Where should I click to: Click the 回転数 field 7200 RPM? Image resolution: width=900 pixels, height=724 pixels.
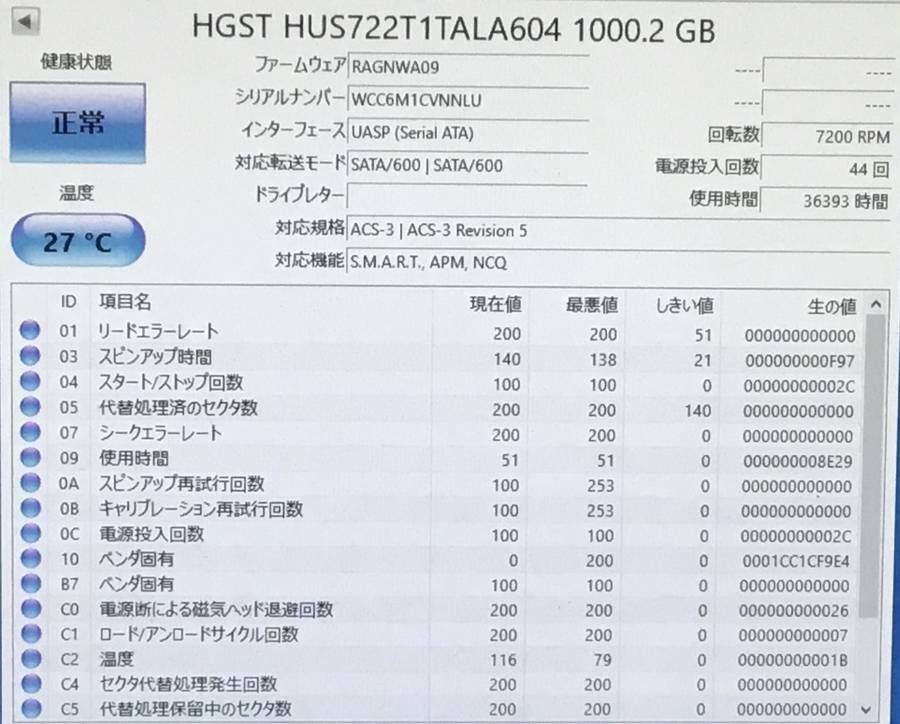[827, 136]
